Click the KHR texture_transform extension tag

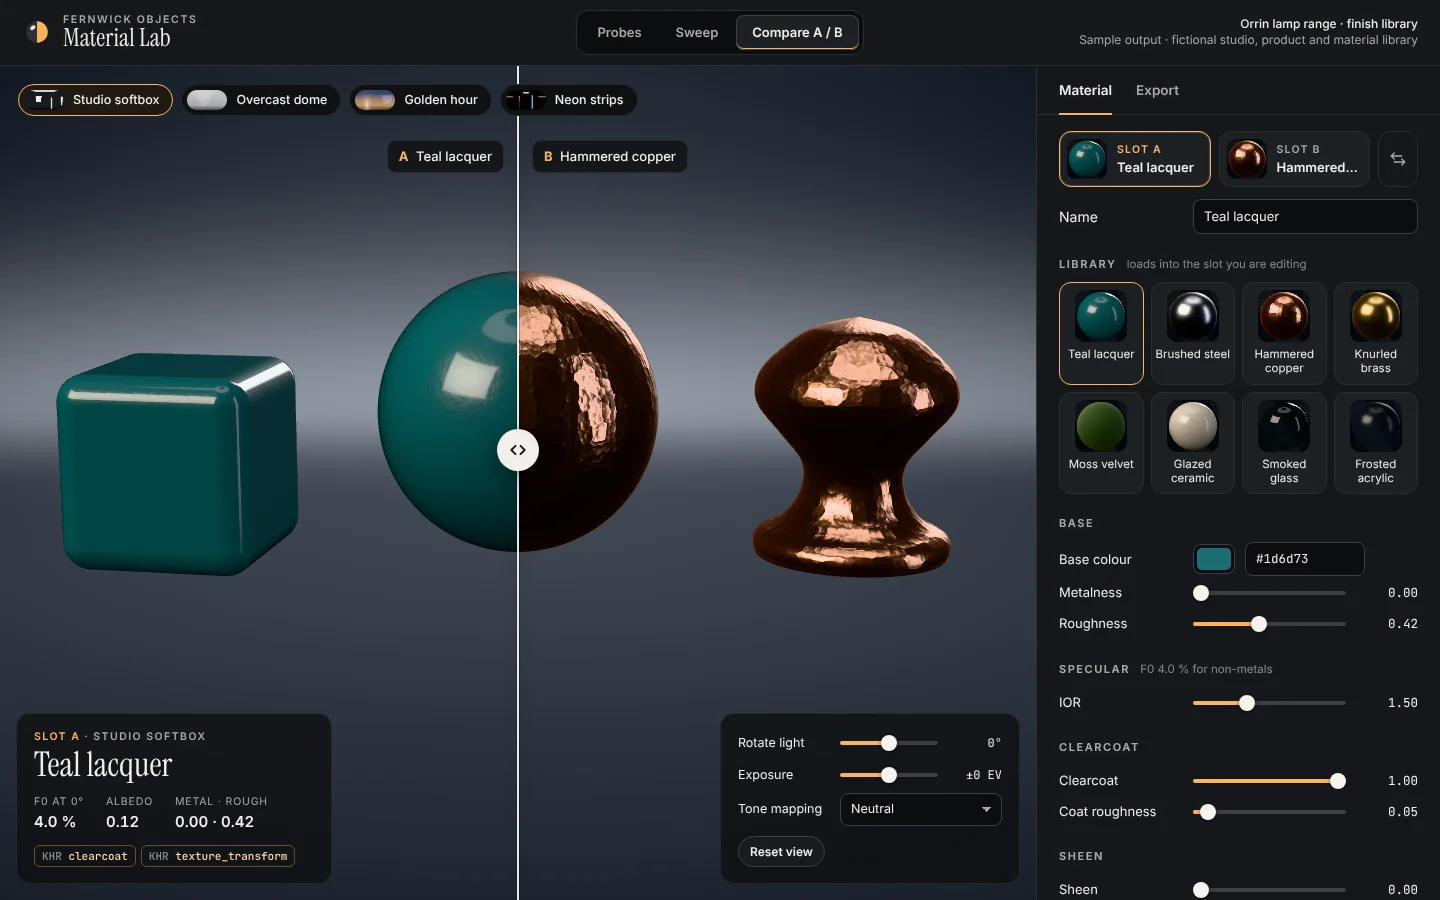(x=218, y=856)
